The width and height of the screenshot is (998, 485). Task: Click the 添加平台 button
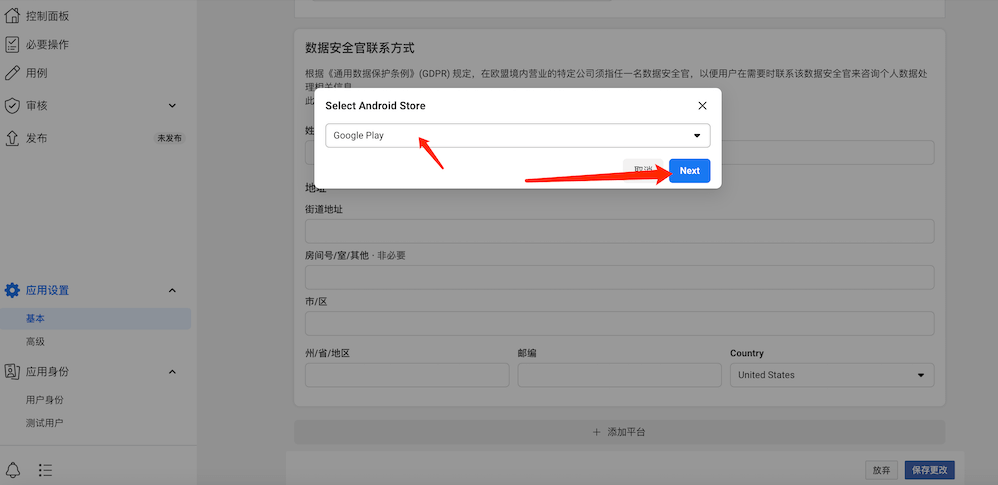tap(619, 432)
